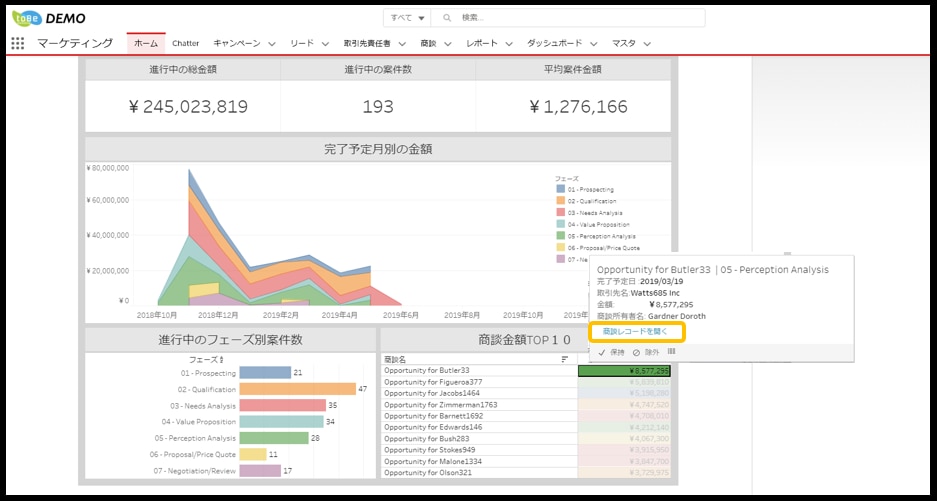Click the search magnifier icon

click(447, 18)
